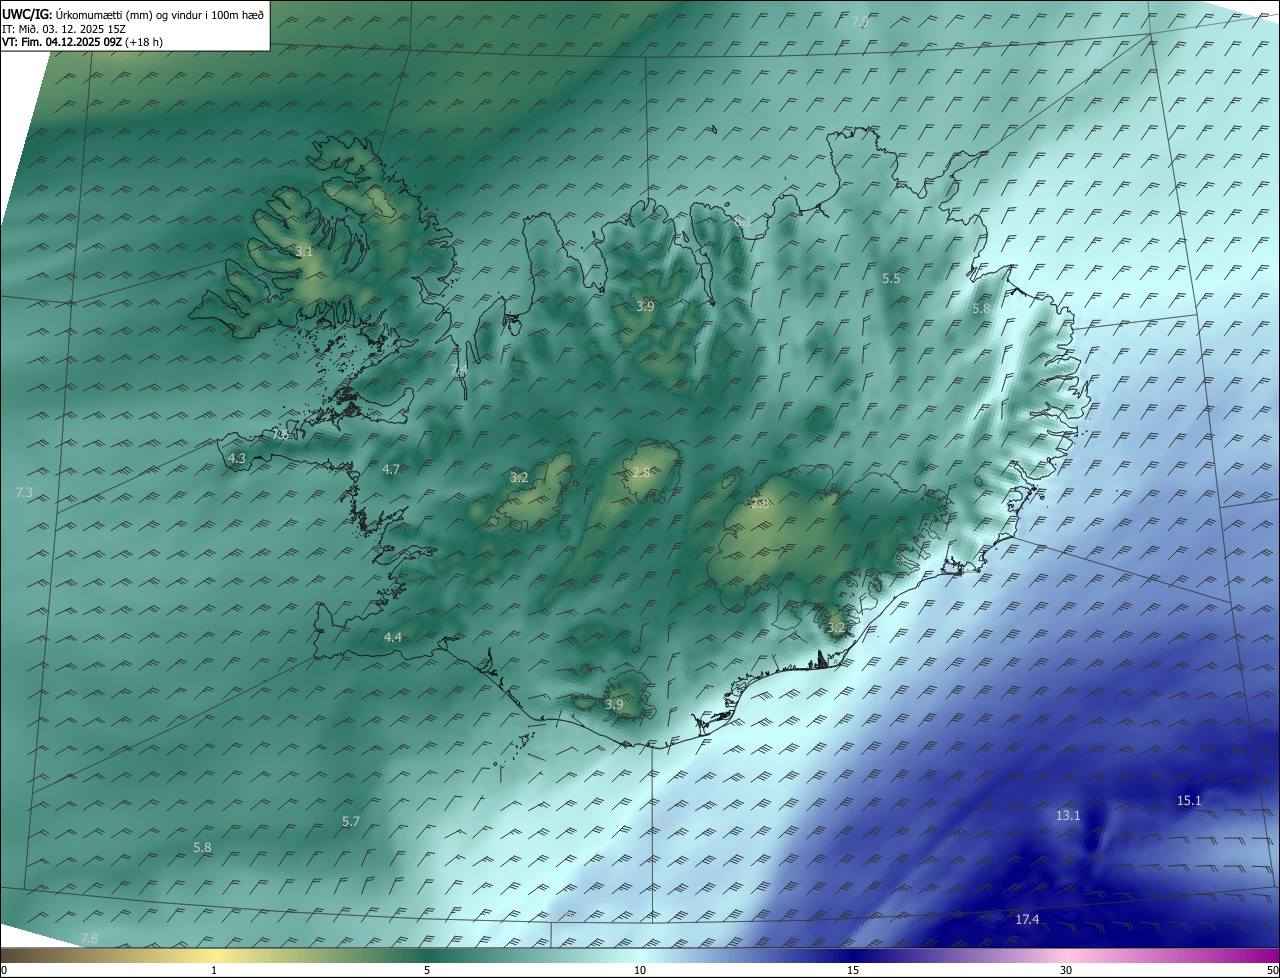Pick the yellow segment of the precipitation color bar
The image size is (1280, 978).
214,956
